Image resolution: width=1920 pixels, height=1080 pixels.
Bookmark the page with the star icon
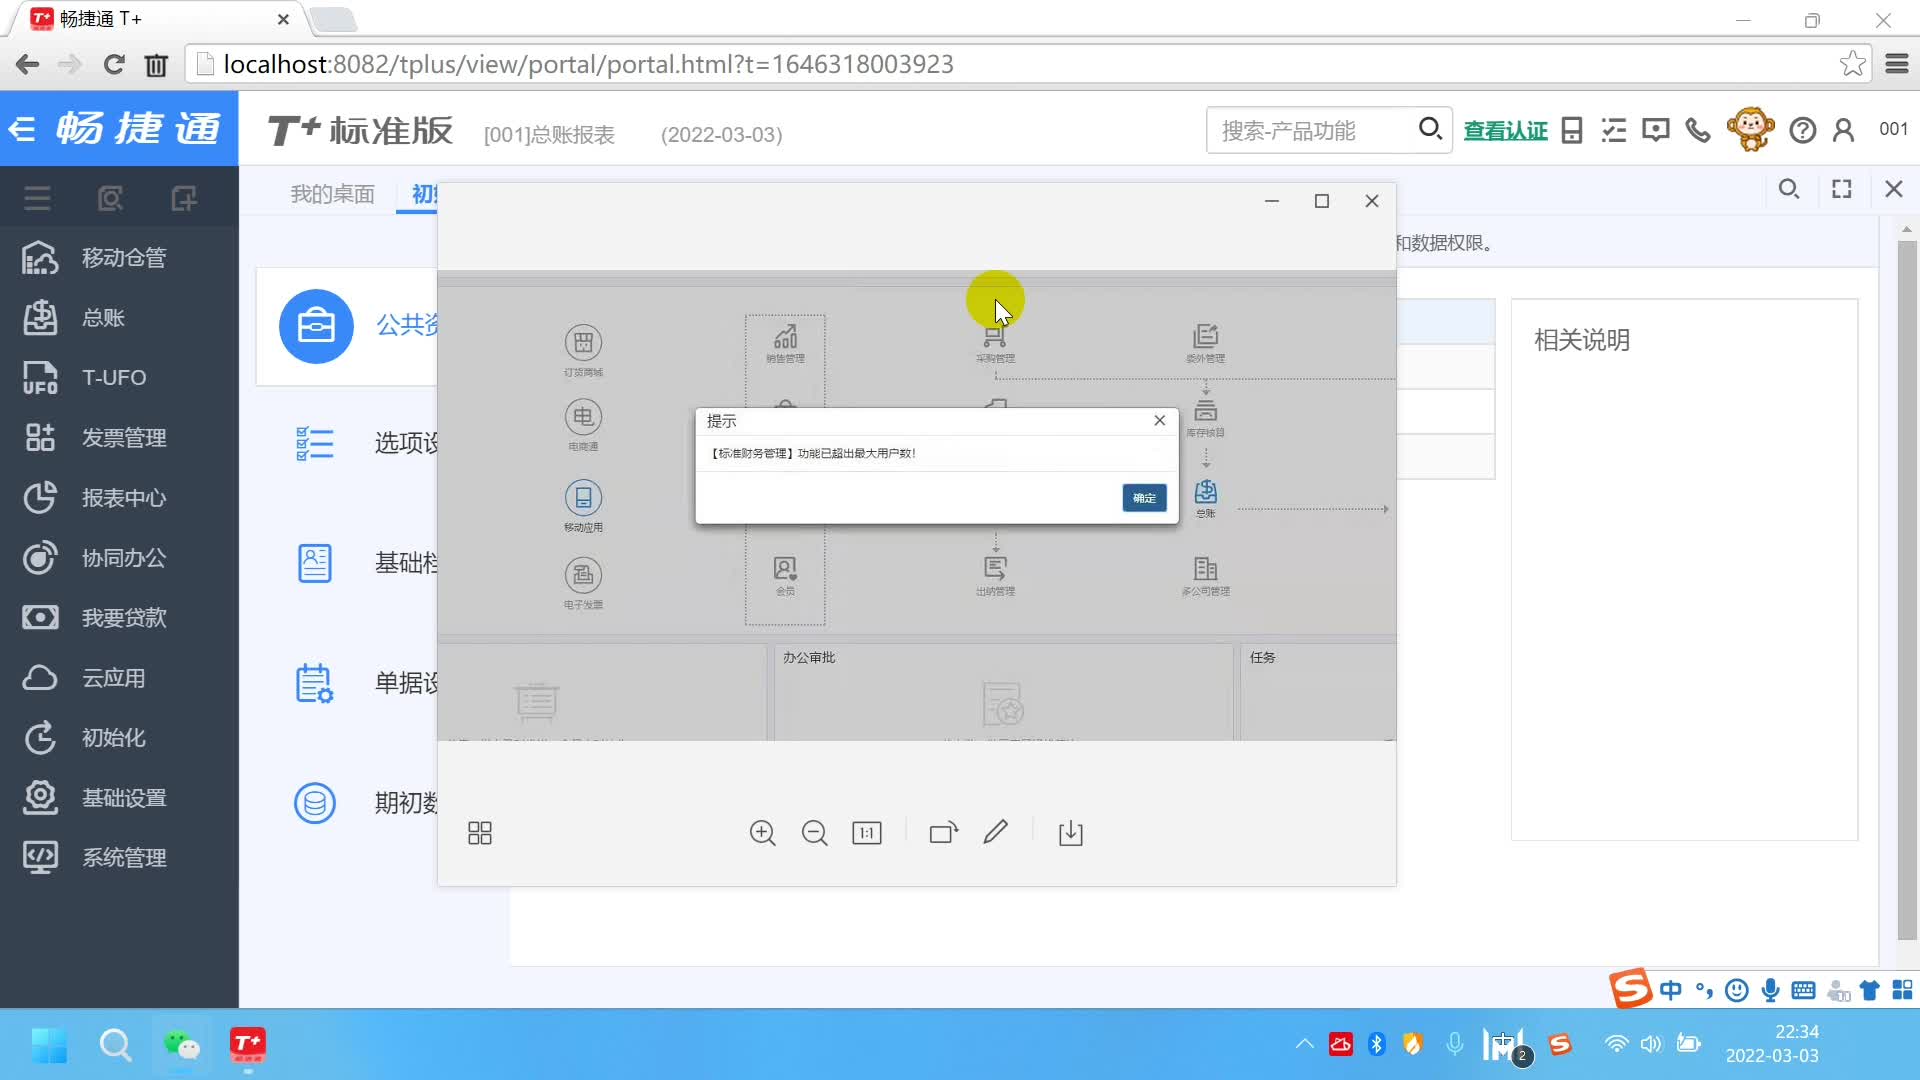1852,64
